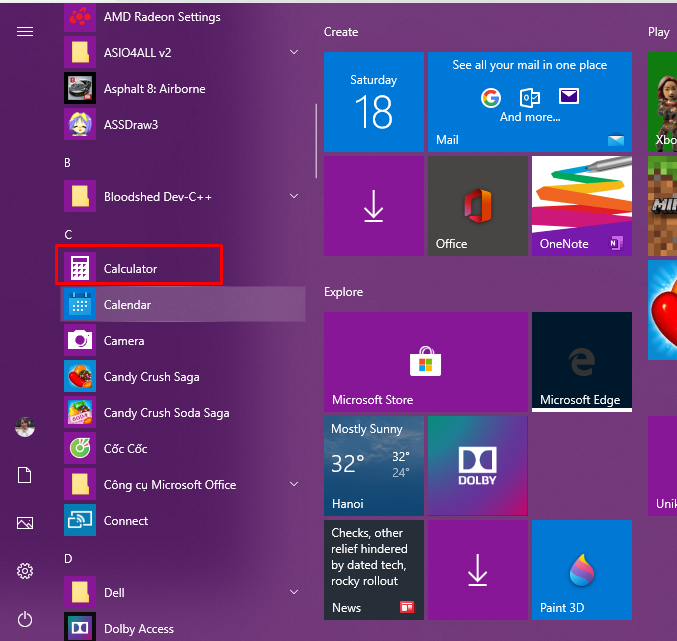Open ASSDraw3 app
This screenshot has width=677, height=641.
coord(183,125)
